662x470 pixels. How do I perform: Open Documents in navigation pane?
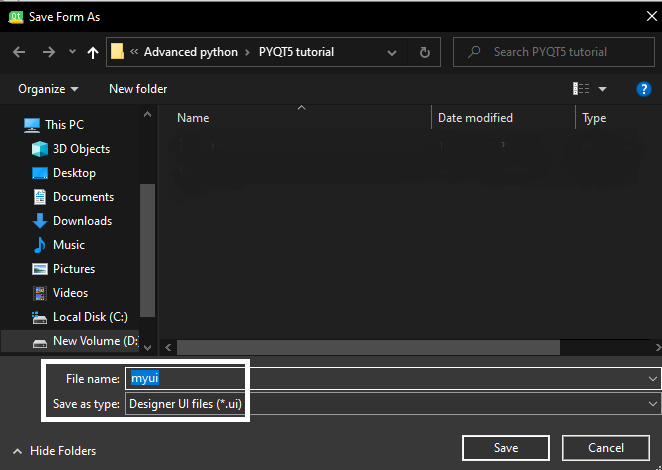coord(83,197)
